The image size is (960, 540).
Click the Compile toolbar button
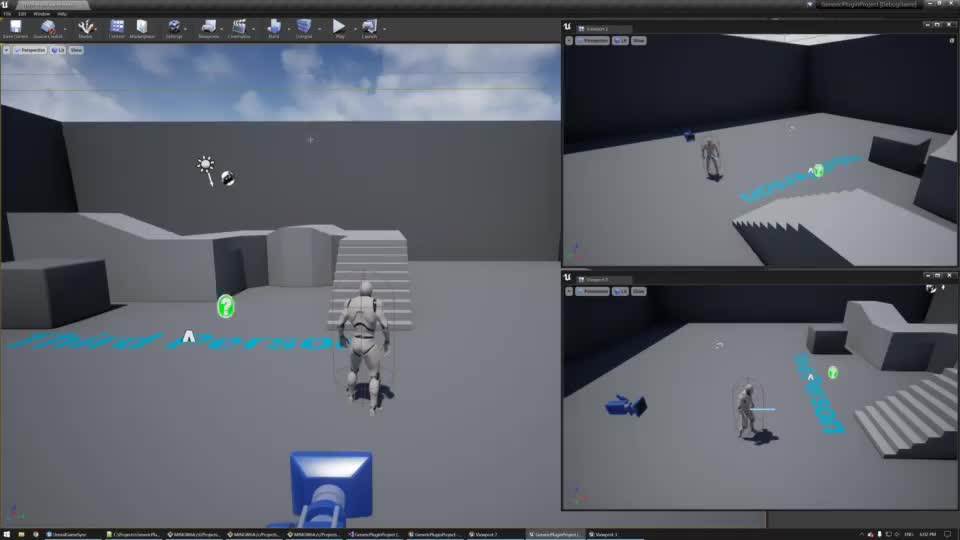tap(304, 28)
